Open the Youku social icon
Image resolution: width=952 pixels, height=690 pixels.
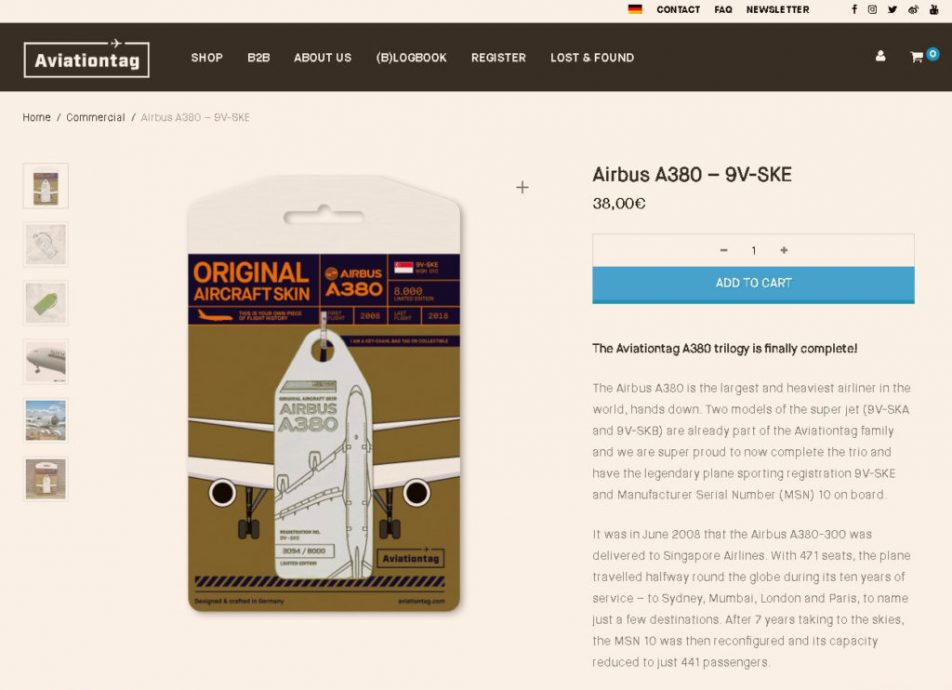coord(934,9)
